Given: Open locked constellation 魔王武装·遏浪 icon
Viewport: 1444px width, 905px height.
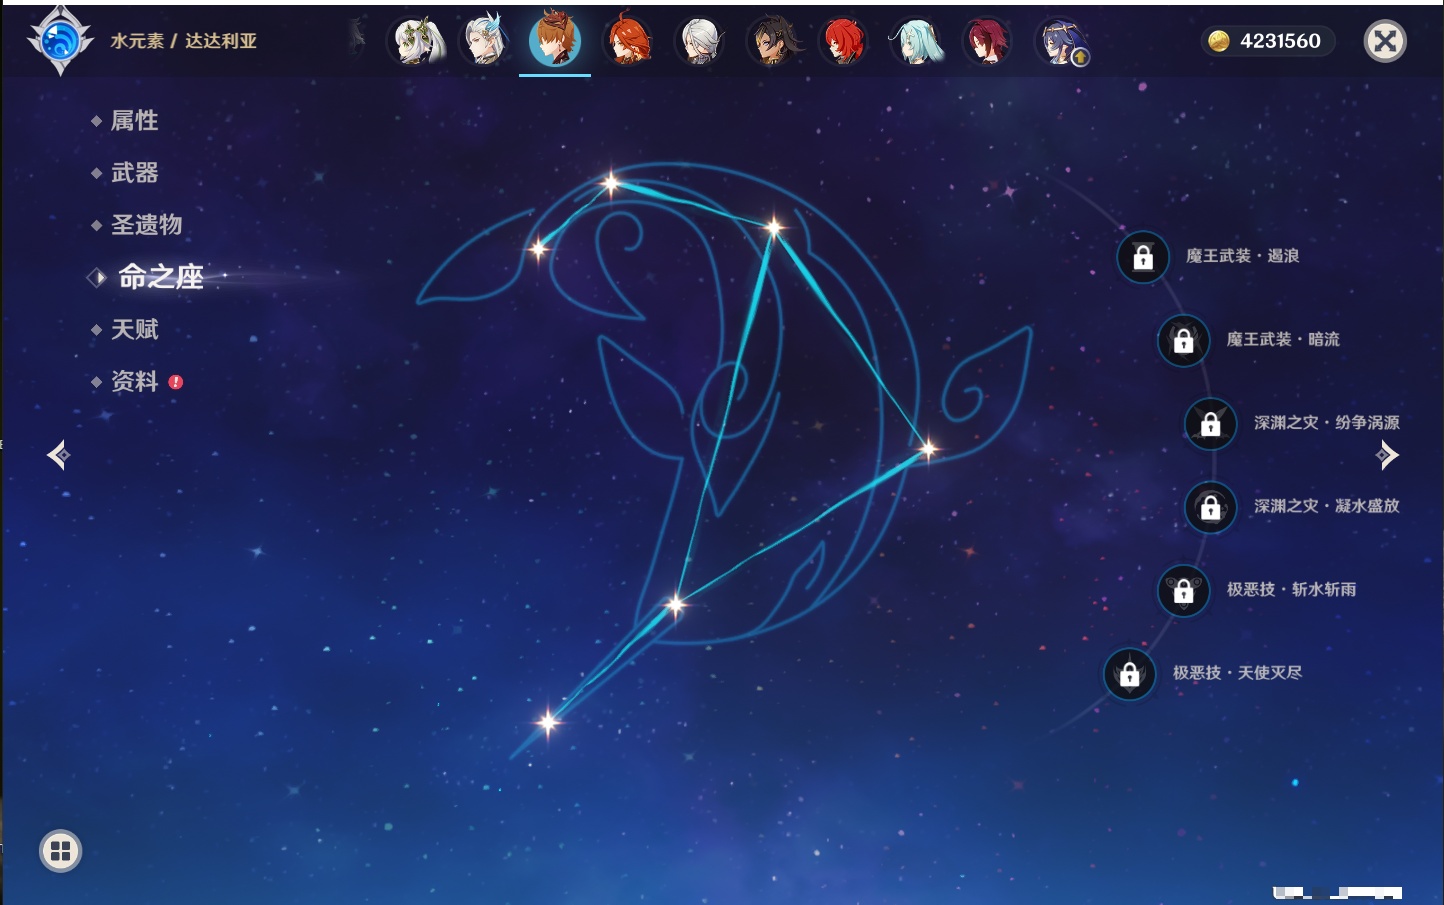Looking at the screenshot, I should pyautogui.click(x=1143, y=257).
